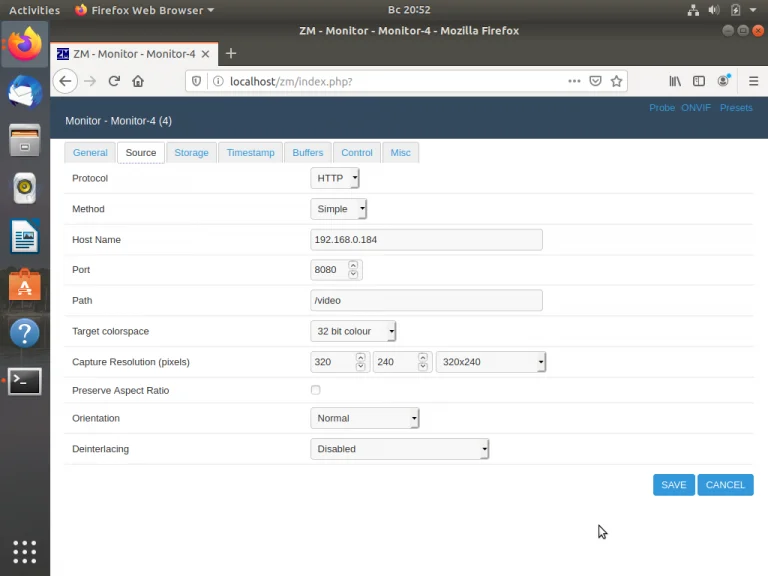
Task: Save the page to Pocket icon
Action: [x=595, y=81]
